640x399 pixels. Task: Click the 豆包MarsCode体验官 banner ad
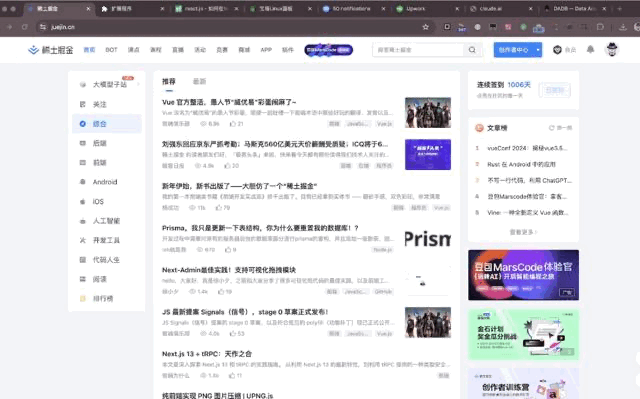[523, 275]
